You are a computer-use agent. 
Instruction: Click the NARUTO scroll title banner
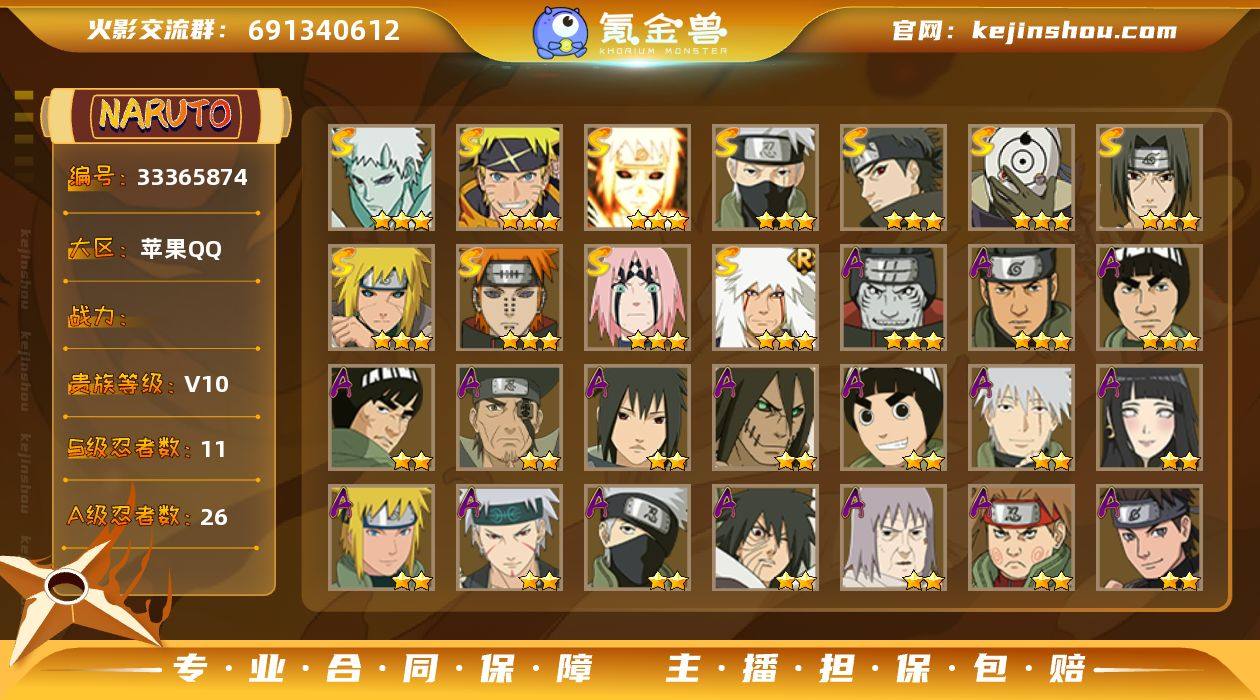click(165, 114)
